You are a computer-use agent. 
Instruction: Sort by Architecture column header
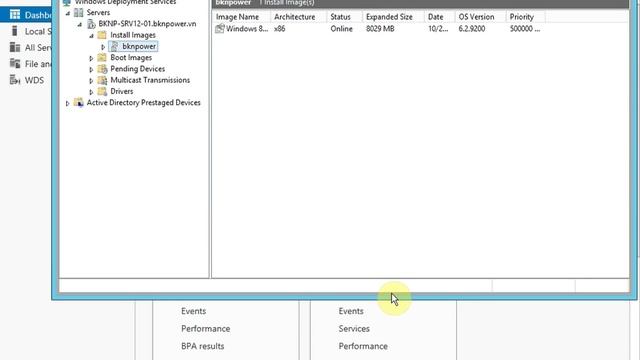298,17
